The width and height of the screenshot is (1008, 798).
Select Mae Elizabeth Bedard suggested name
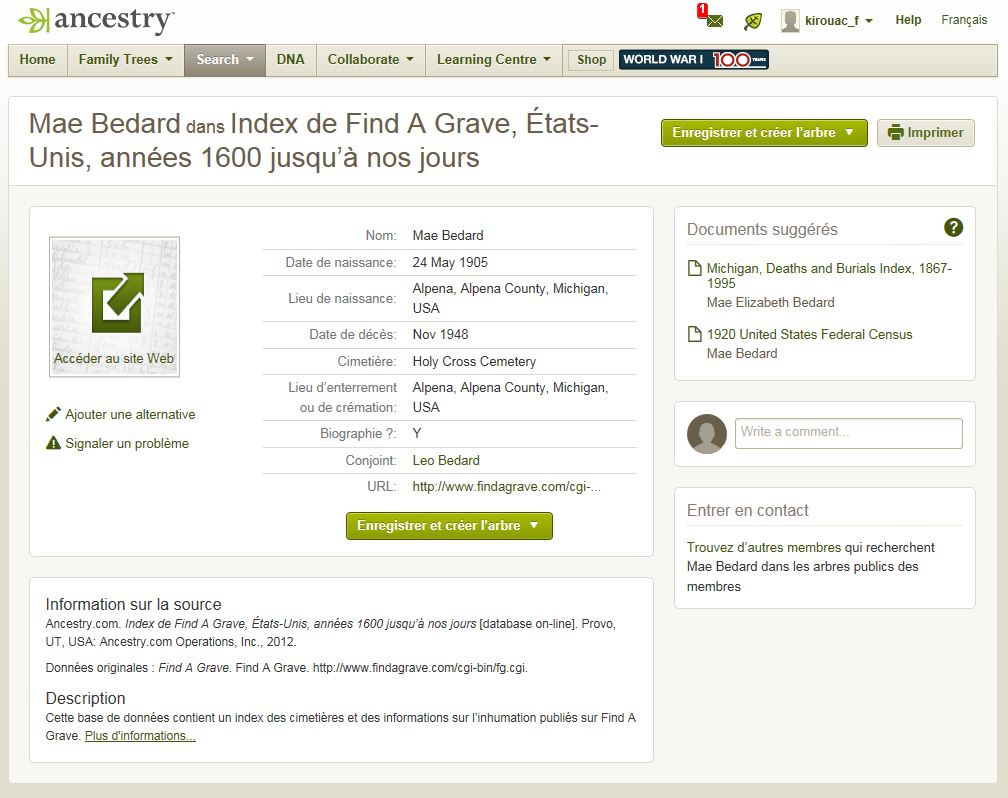(770, 302)
